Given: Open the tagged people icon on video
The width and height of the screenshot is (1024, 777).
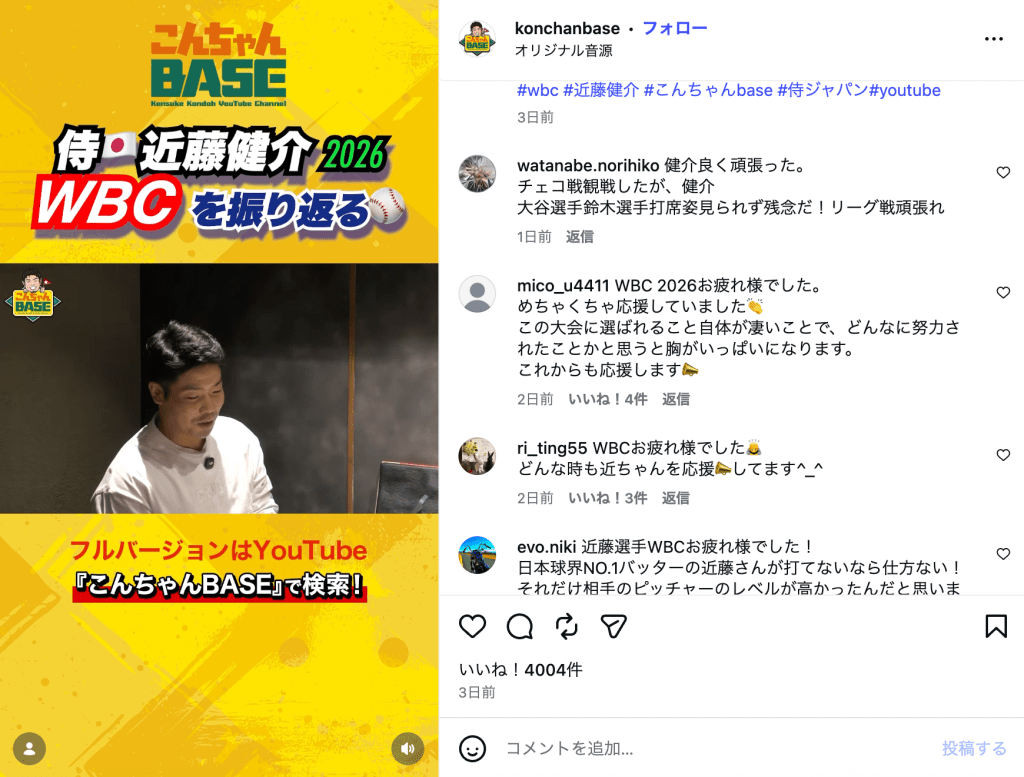Looking at the screenshot, I should pyautogui.click(x=29, y=748).
